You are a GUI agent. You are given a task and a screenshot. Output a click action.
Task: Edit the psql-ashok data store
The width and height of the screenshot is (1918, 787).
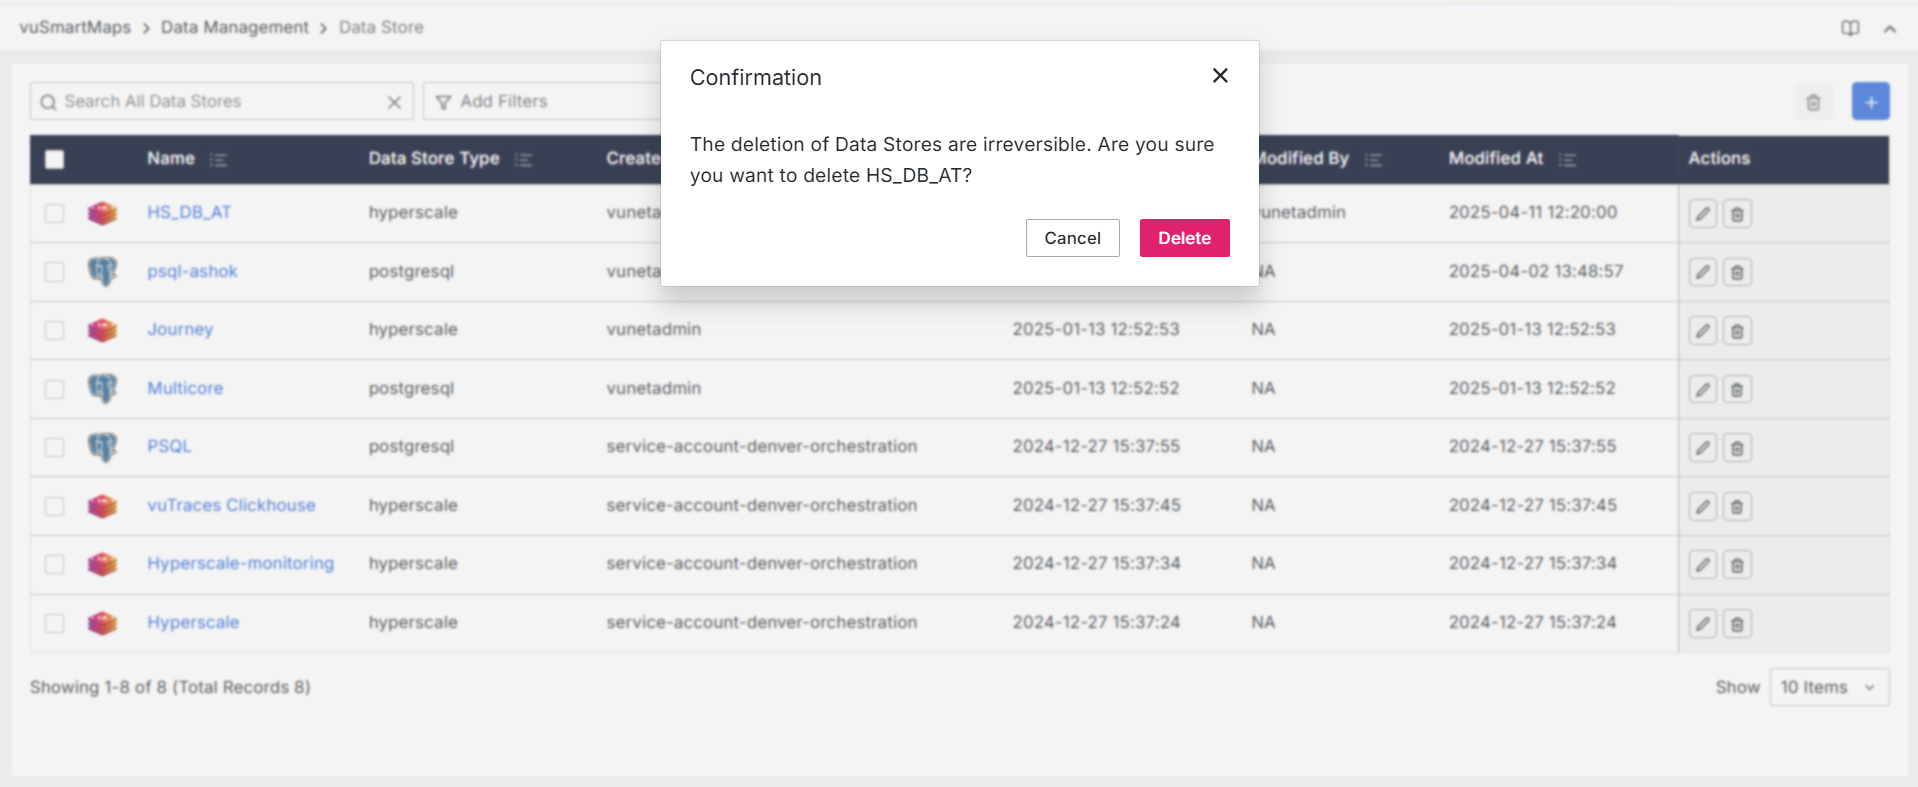tap(1702, 272)
